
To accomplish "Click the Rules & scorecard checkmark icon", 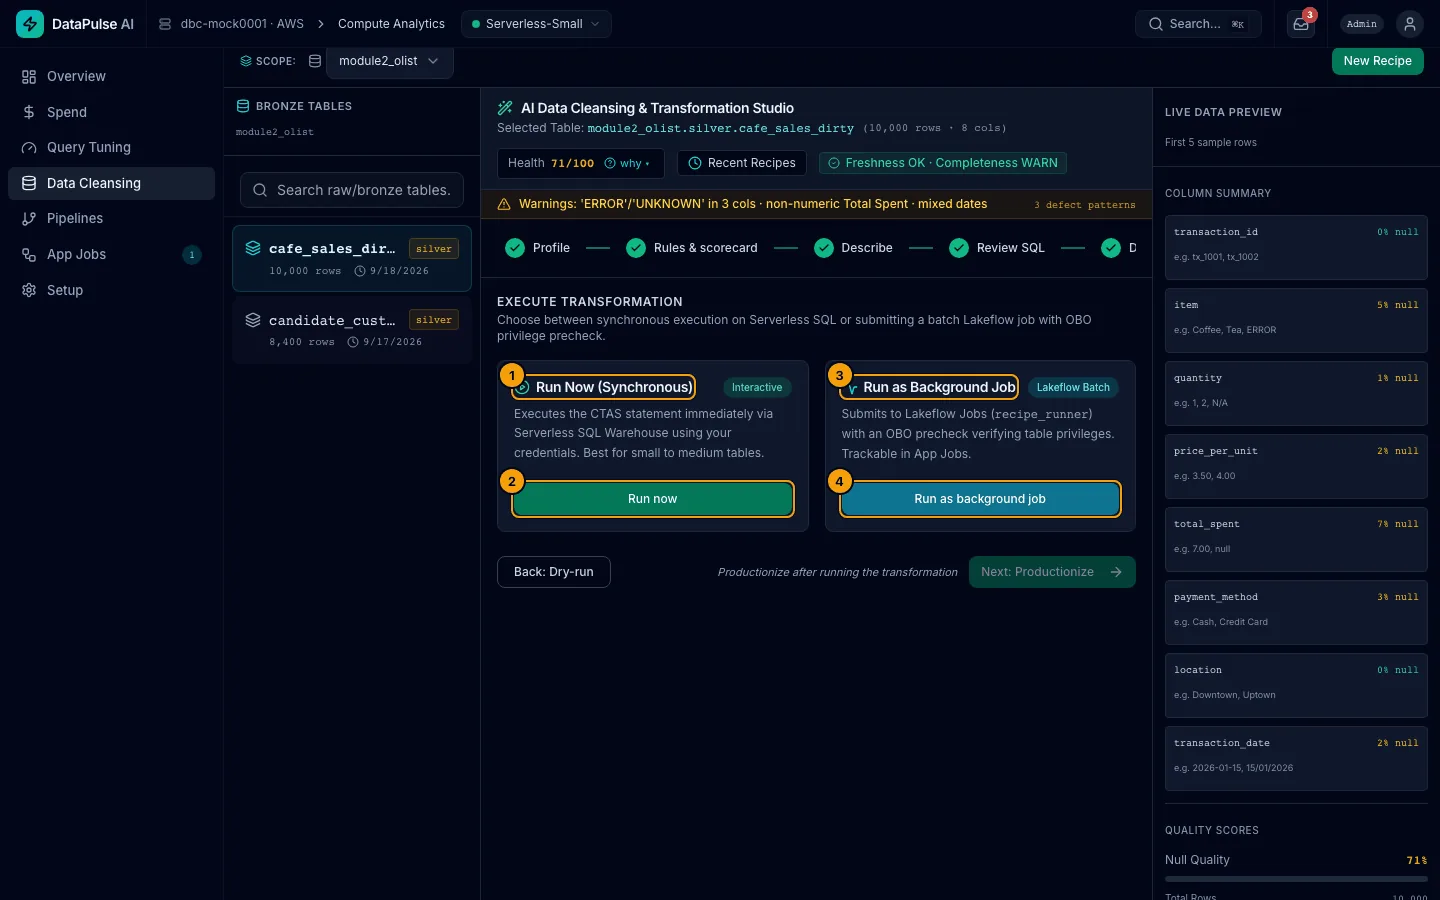I will coord(636,248).
